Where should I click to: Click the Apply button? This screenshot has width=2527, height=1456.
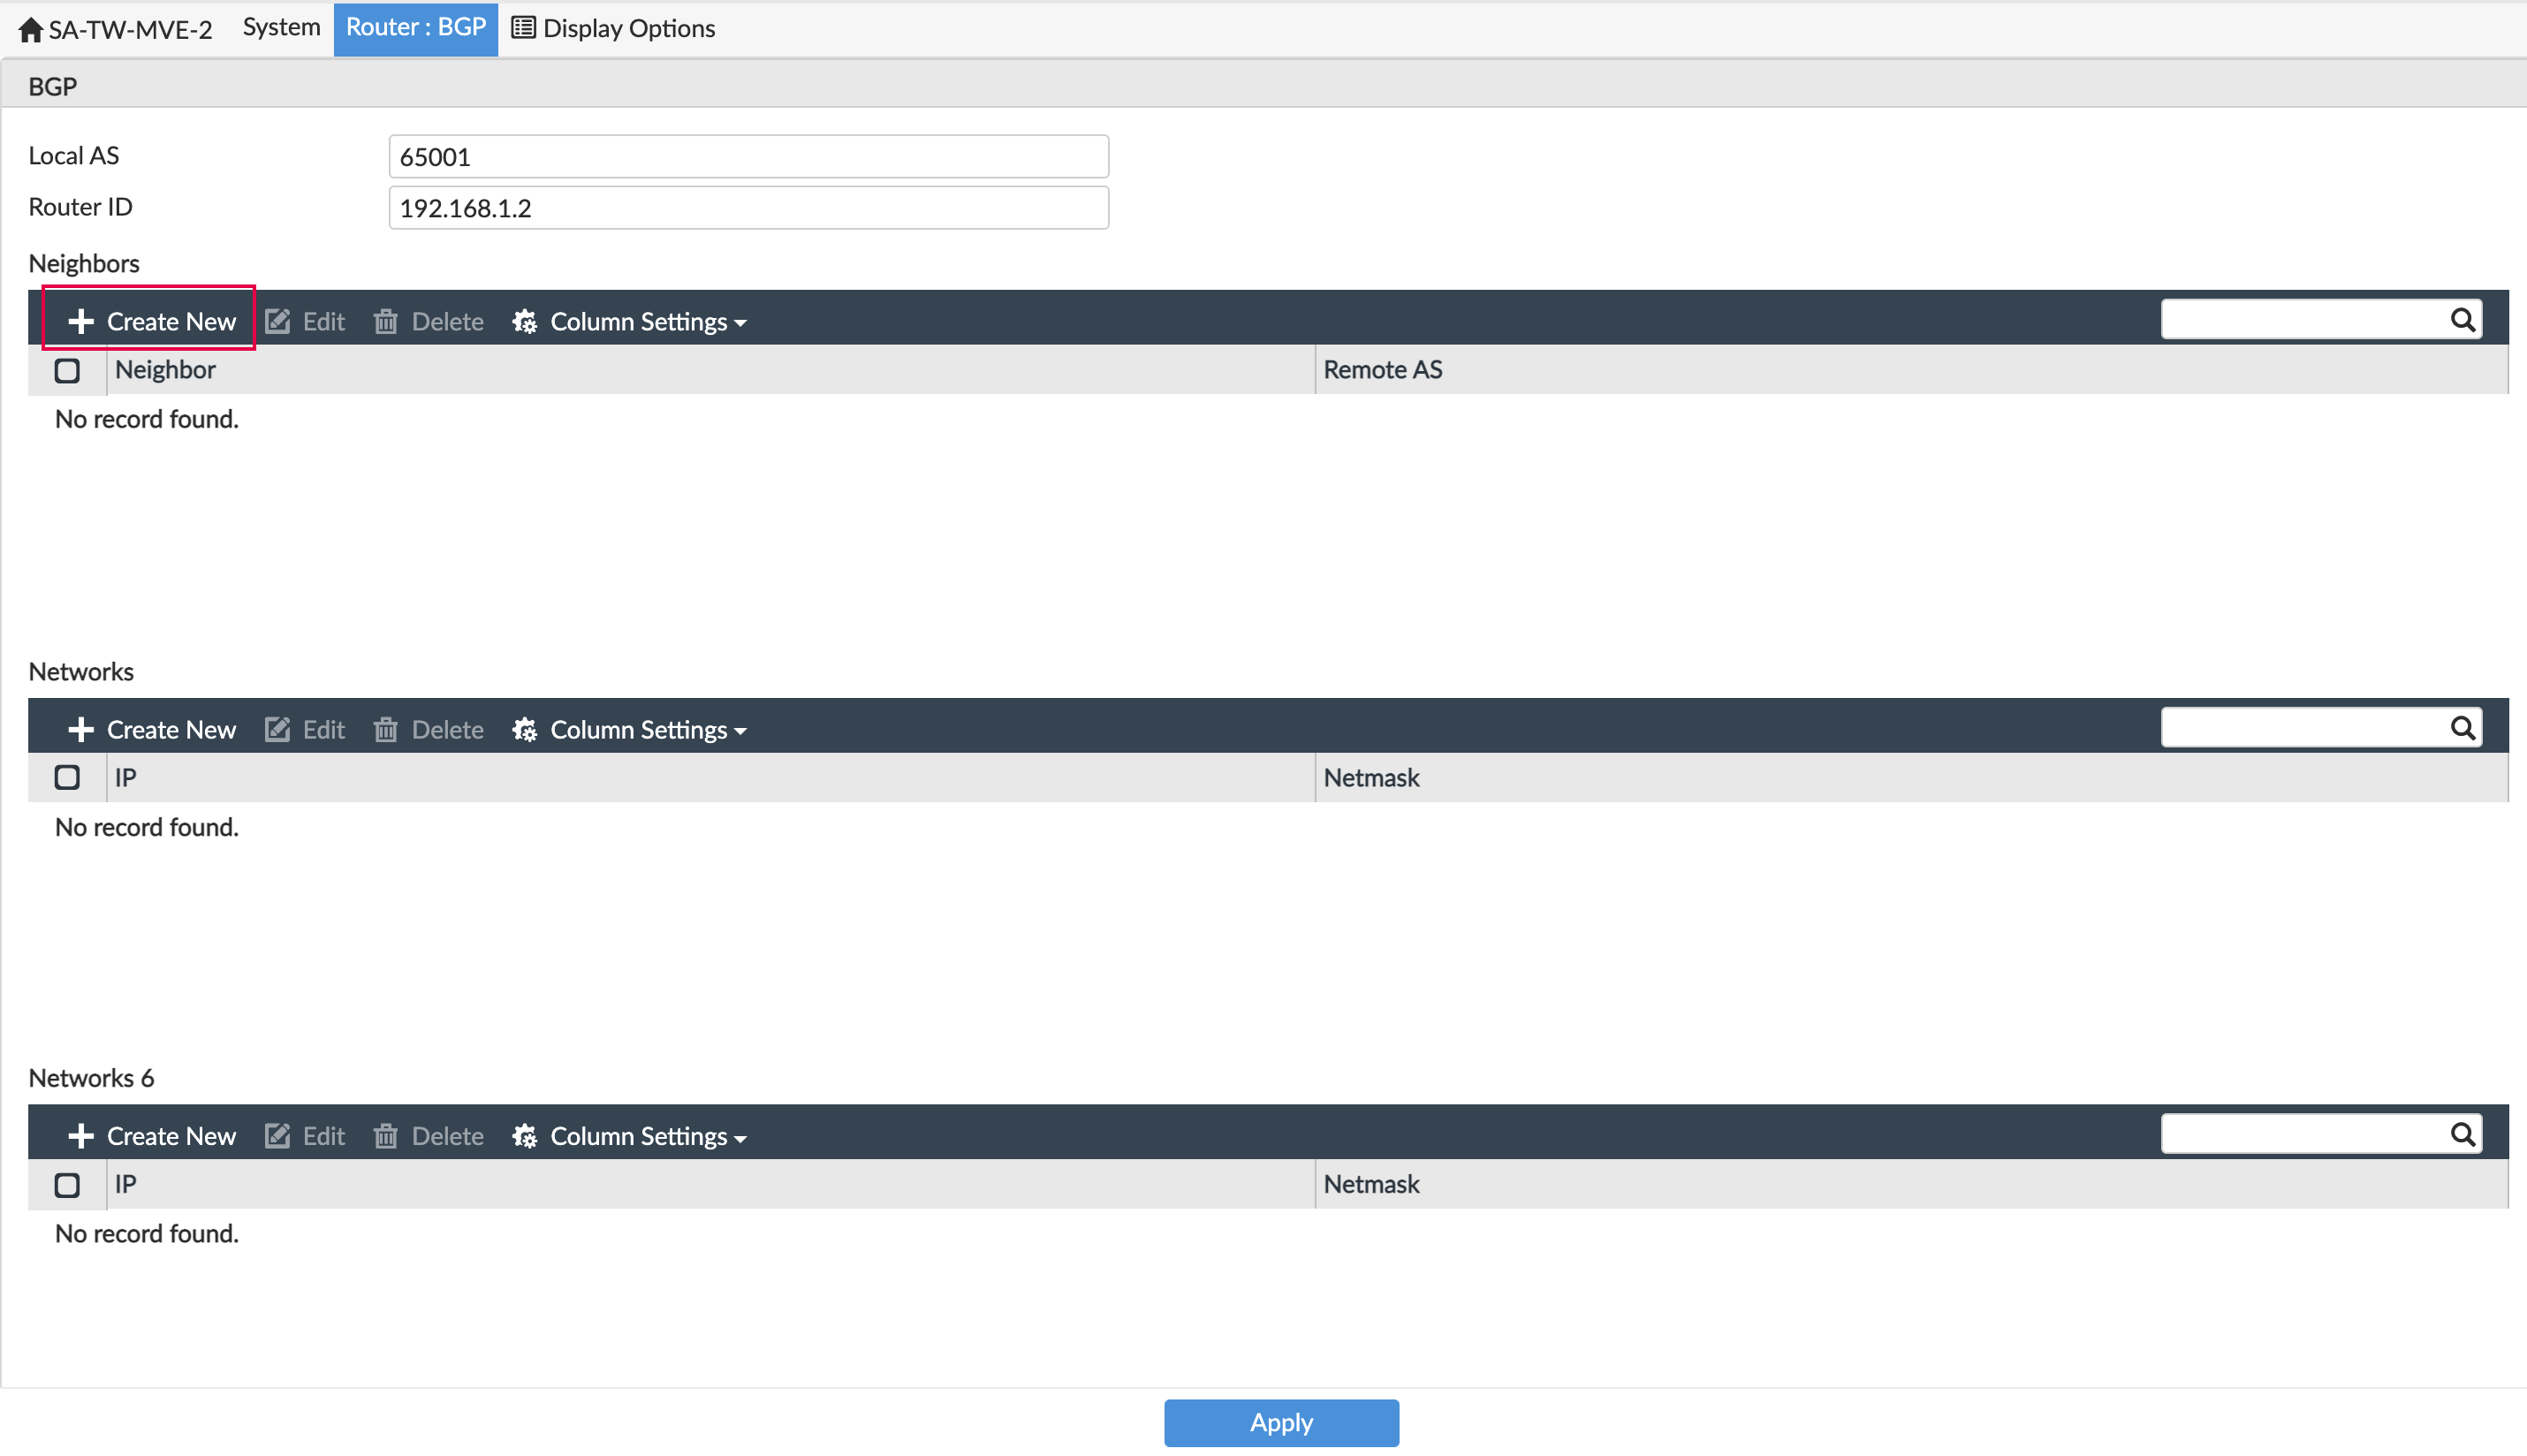coord(1281,1422)
